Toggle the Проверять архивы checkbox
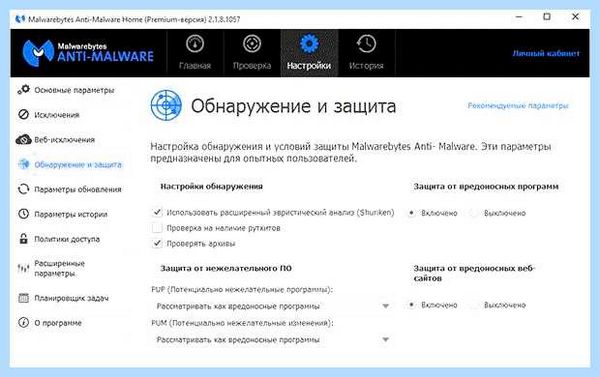Image resolution: width=600 pixels, height=377 pixels. click(x=157, y=243)
